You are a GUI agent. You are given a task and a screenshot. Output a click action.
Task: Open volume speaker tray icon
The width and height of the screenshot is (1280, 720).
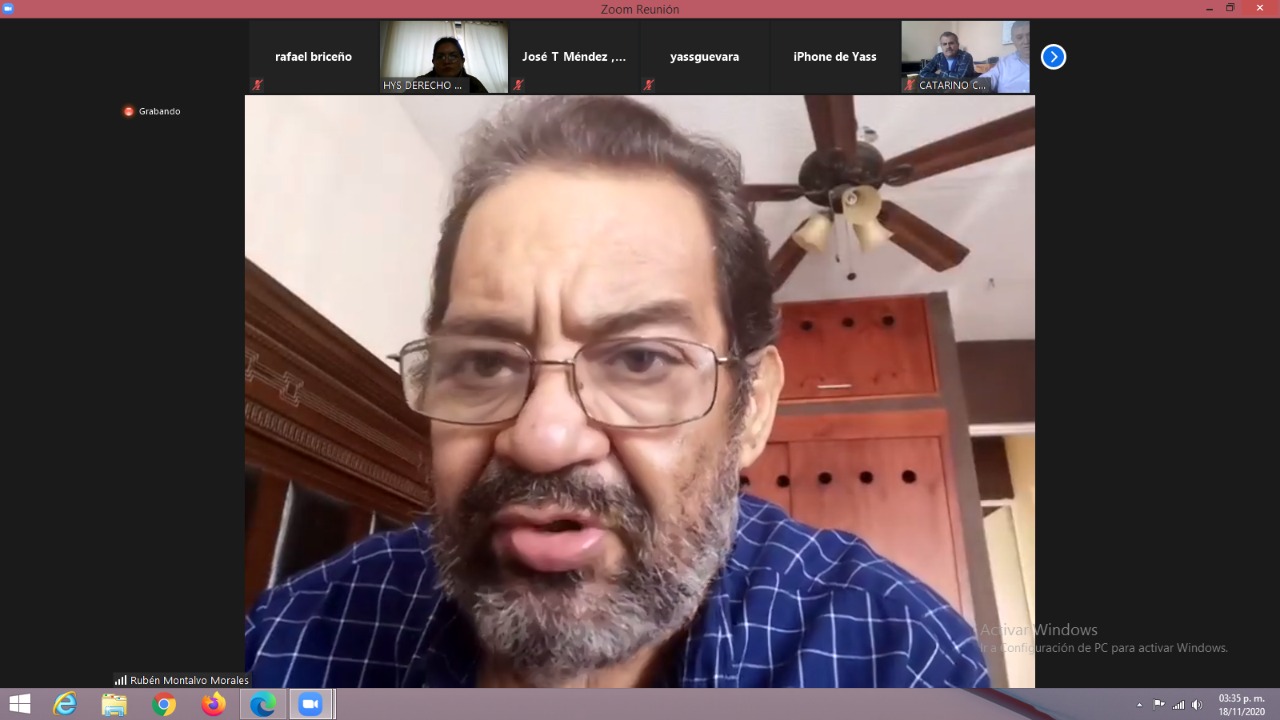[1197, 705]
